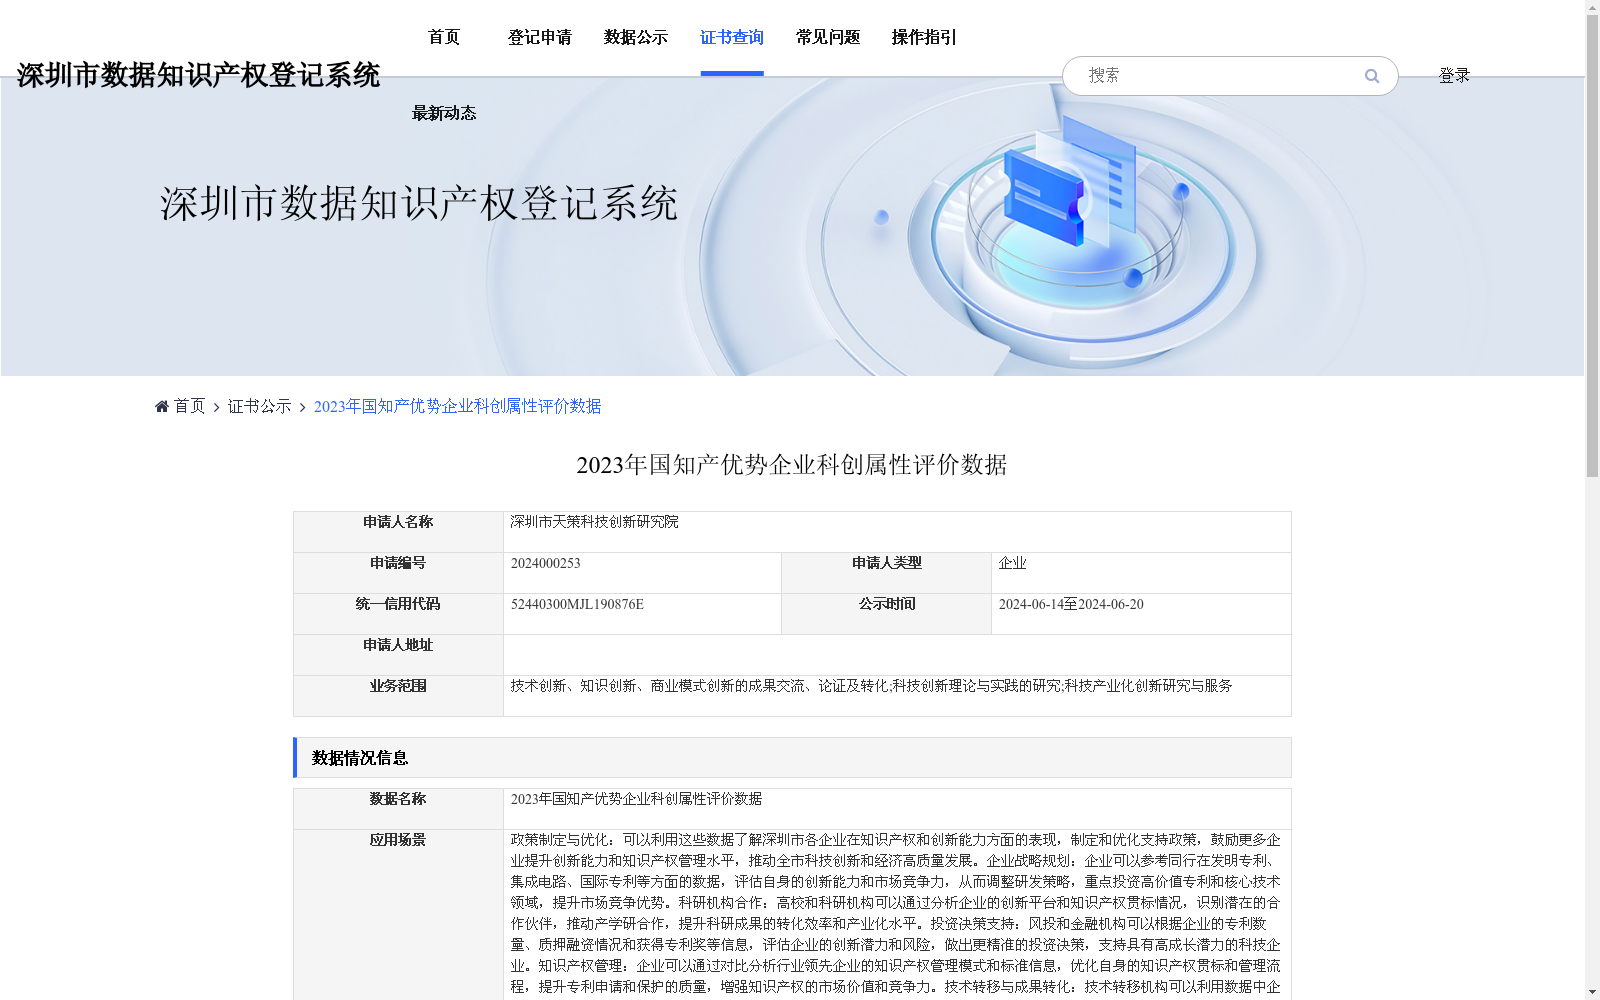Click the 应用场景 paragraph text
The height and width of the screenshot is (1000, 1600).
coord(896,914)
